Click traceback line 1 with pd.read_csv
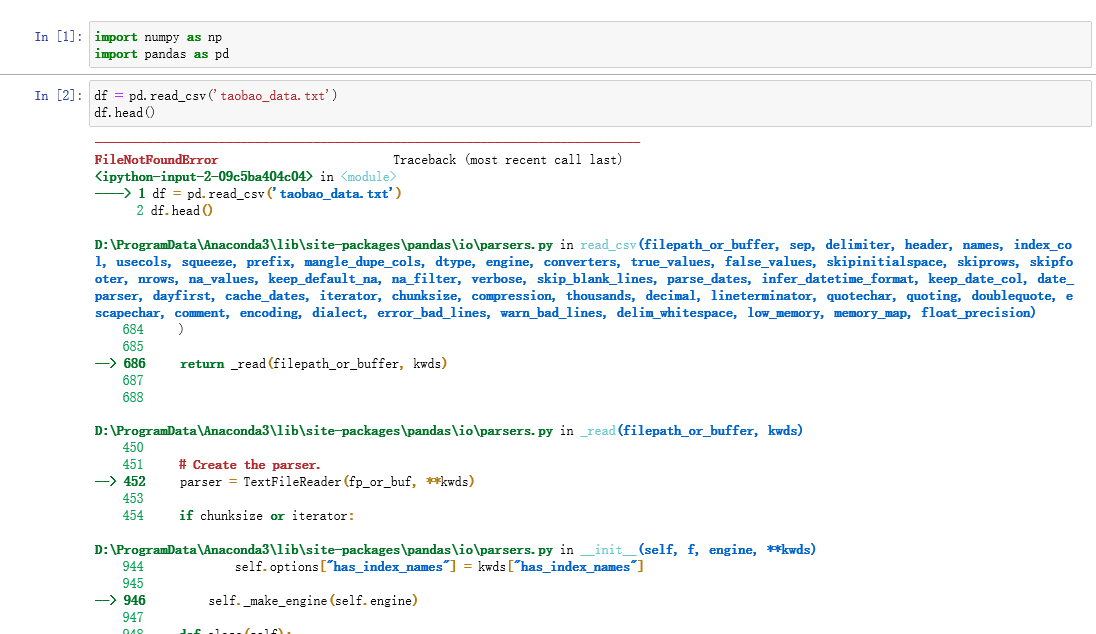 (248, 194)
